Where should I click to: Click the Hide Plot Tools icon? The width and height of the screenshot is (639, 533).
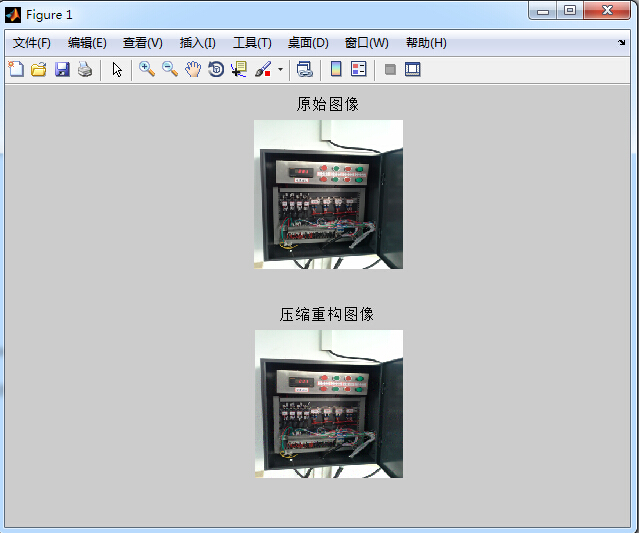pos(390,69)
